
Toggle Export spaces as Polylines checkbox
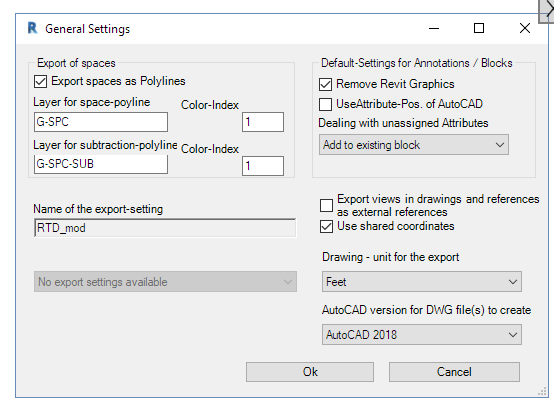pyautogui.click(x=41, y=81)
